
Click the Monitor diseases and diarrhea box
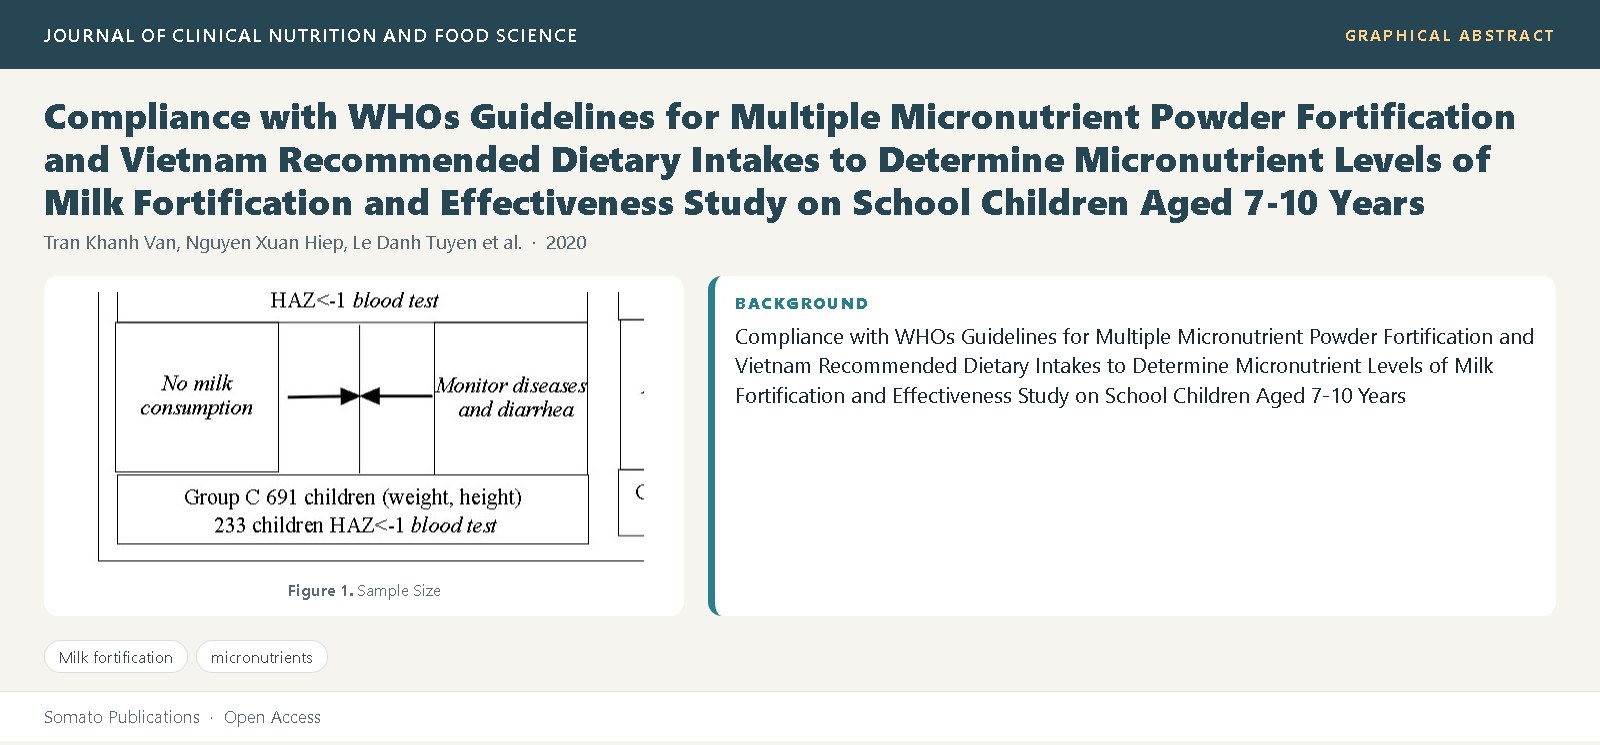(x=511, y=397)
